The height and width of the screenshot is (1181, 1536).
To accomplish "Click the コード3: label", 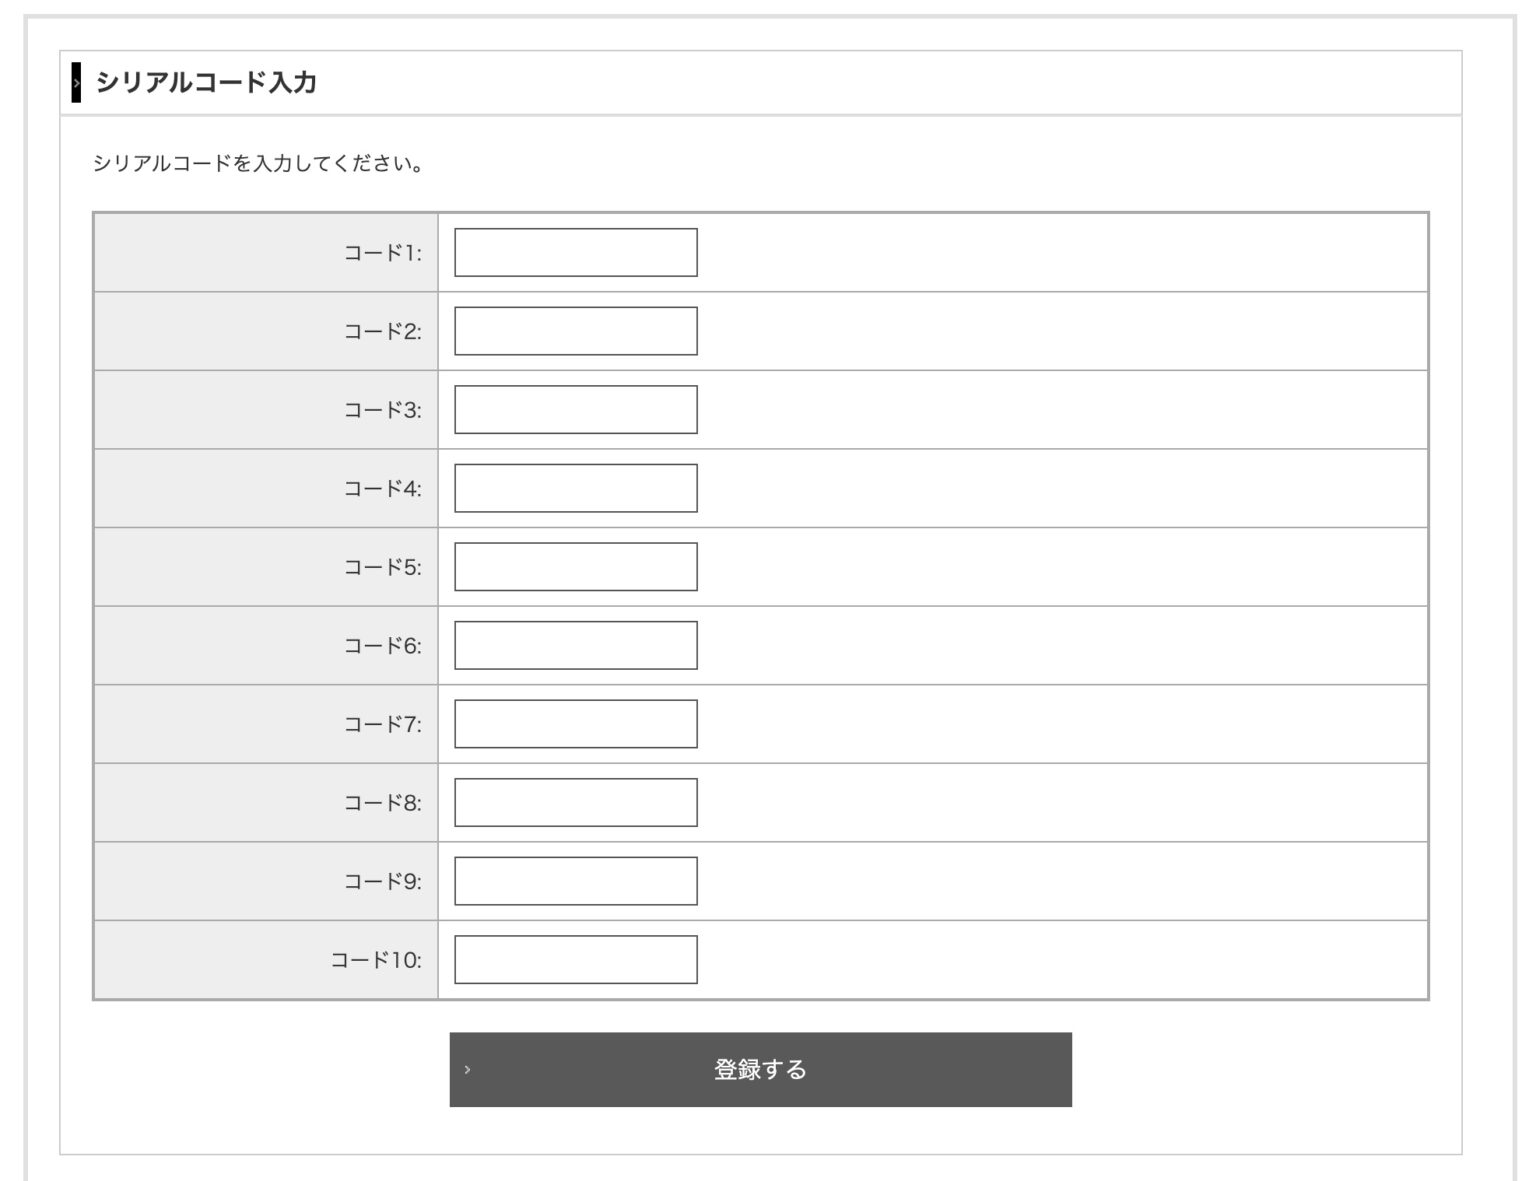I will pyautogui.click(x=382, y=410).
